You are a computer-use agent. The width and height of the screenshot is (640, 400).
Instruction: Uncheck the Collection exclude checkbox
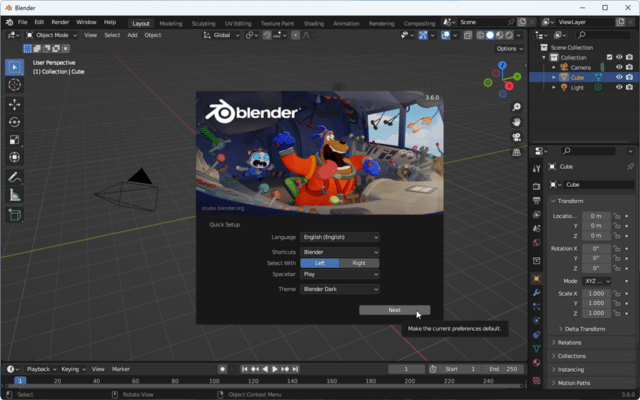click(609, 57)
